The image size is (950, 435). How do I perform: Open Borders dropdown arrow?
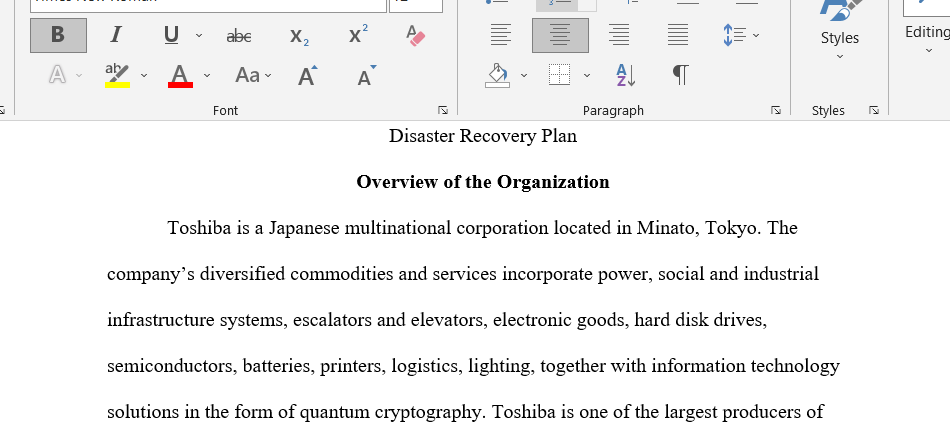coord(587,76)
